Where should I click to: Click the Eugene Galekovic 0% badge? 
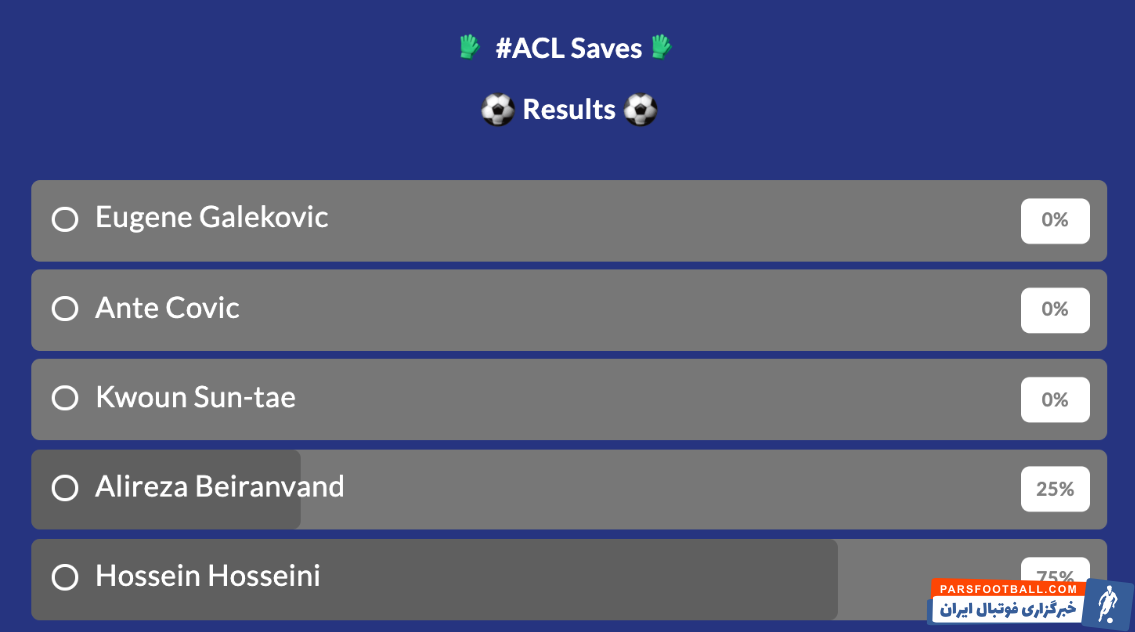pyautogui.click(x=1055, y=221)
